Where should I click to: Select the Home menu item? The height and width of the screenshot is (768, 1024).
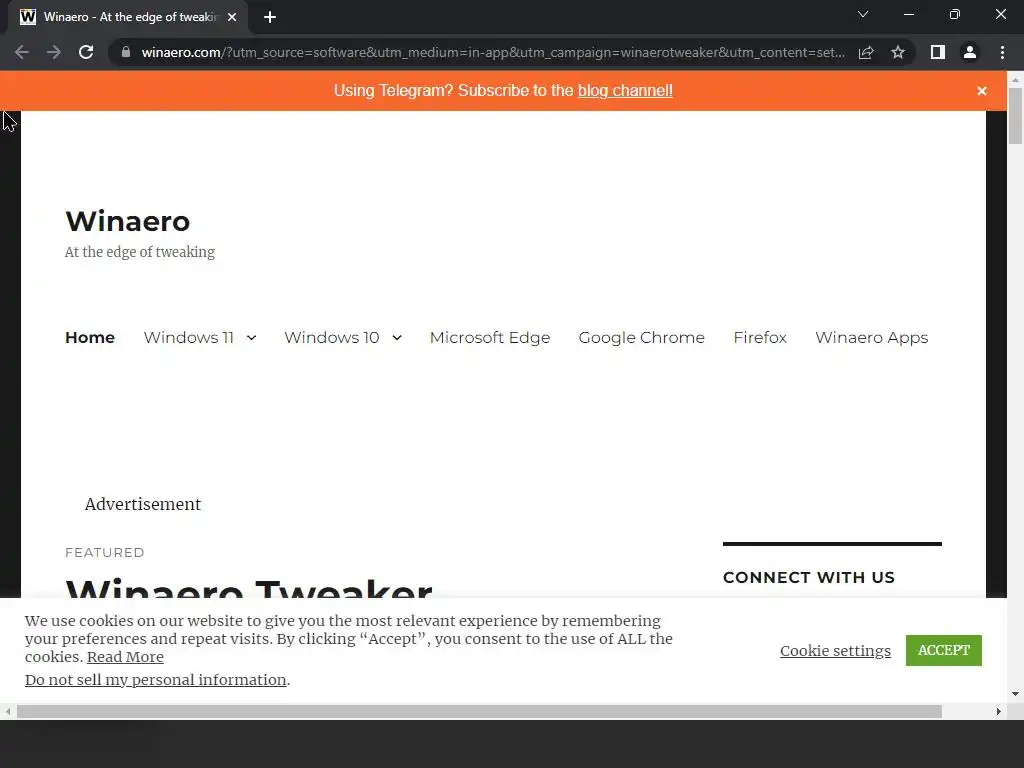tap(90, 338)
